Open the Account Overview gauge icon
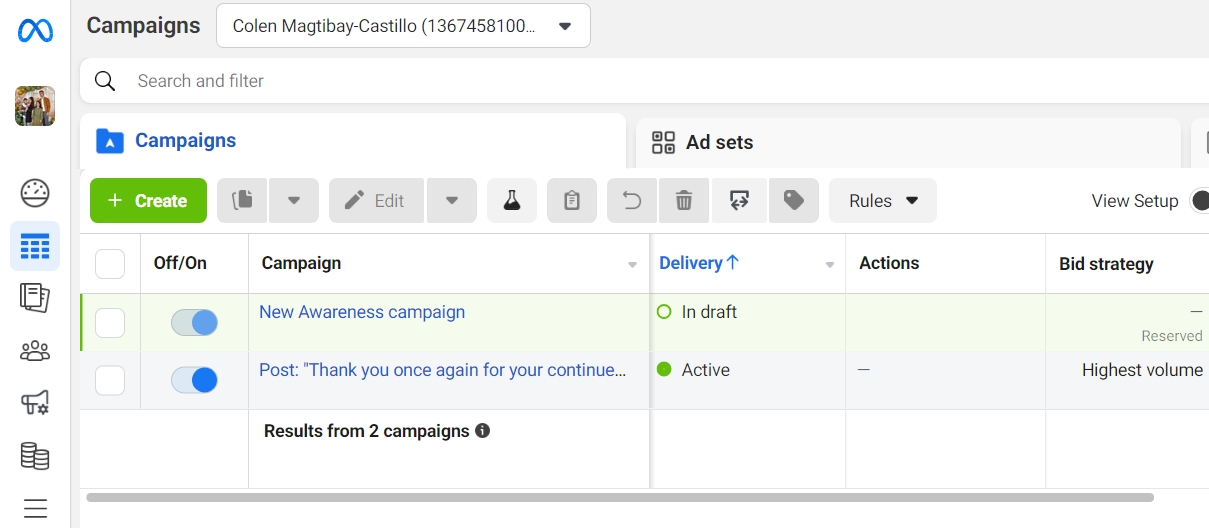1209x528 pixels. pyautogui.click(x=35, y=193)
